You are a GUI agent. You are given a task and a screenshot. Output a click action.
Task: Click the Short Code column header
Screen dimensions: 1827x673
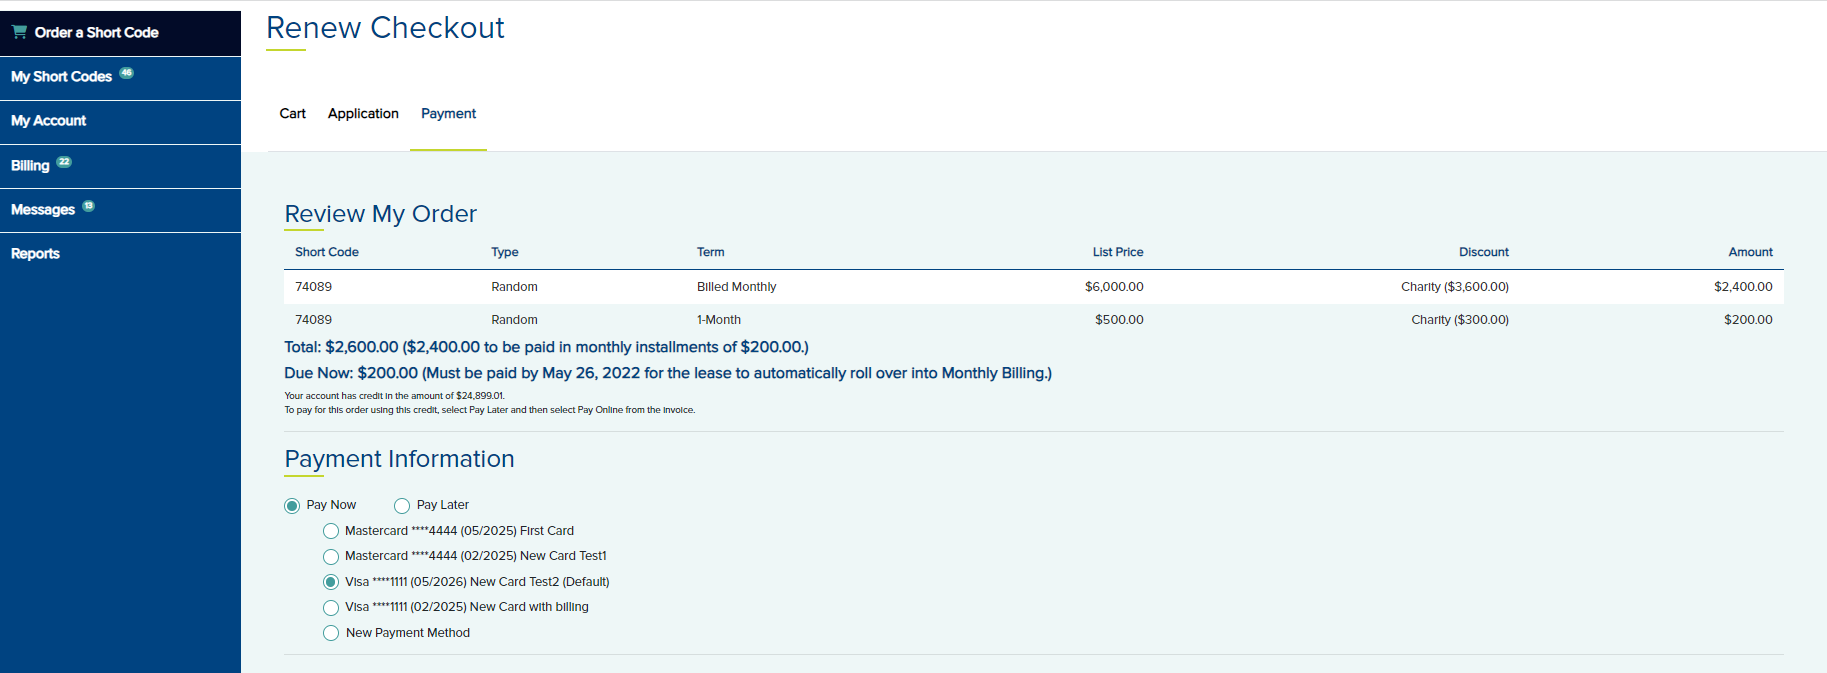click(x=326, y=252)
